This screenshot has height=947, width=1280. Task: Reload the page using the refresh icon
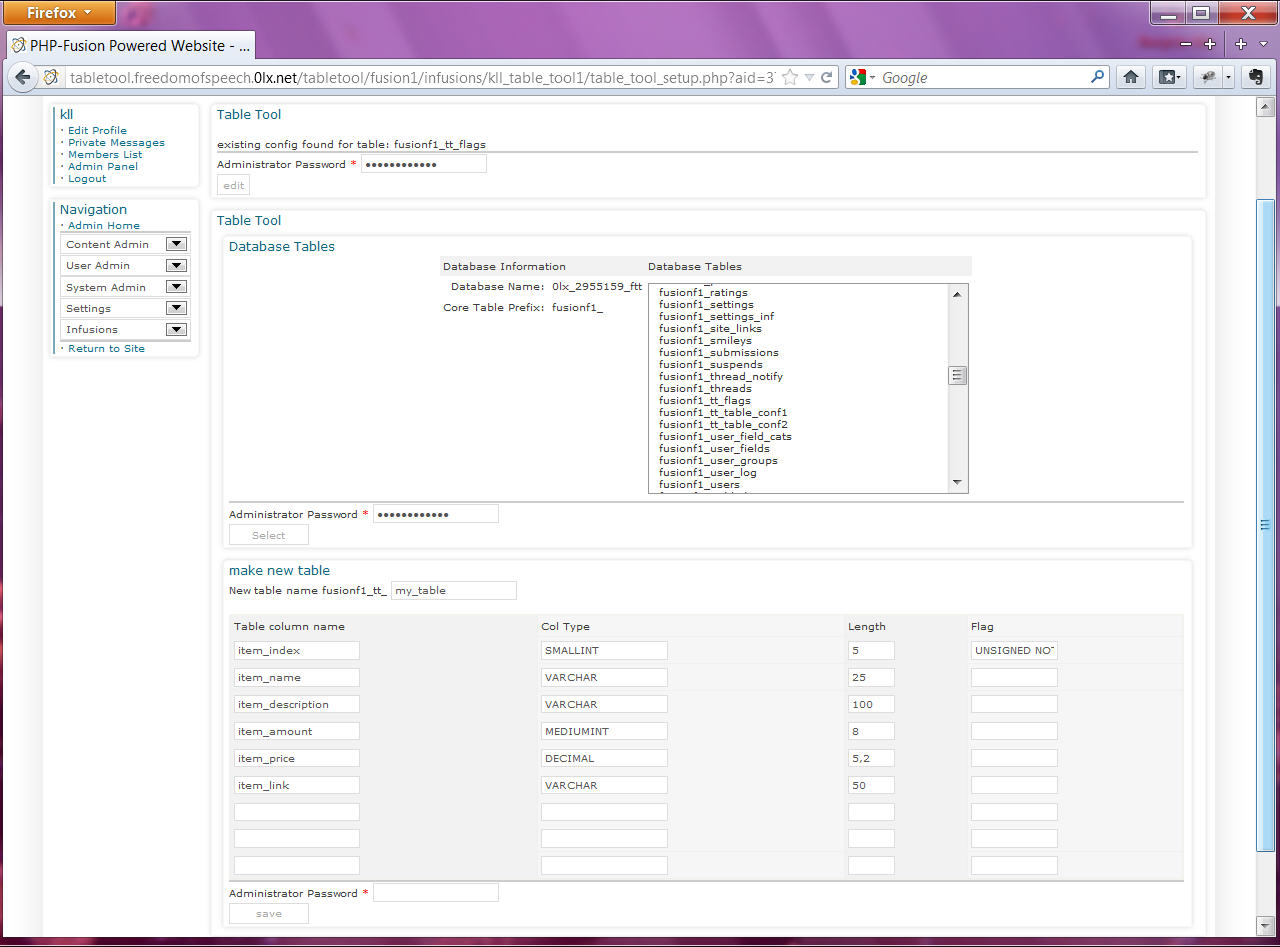(x=827, y=77)
